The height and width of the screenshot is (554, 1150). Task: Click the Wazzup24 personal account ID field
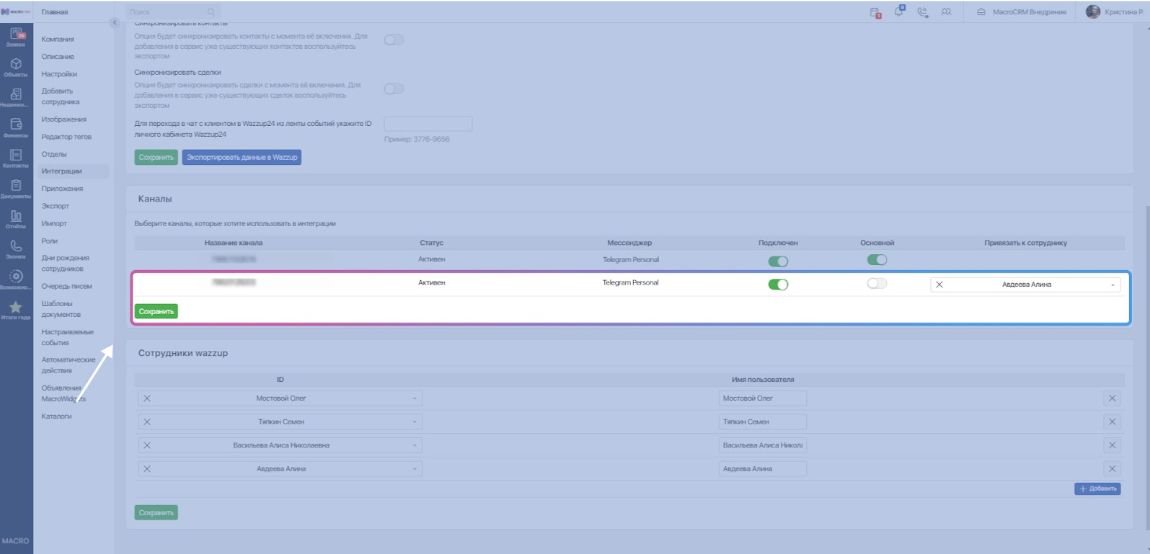(427, 124)
